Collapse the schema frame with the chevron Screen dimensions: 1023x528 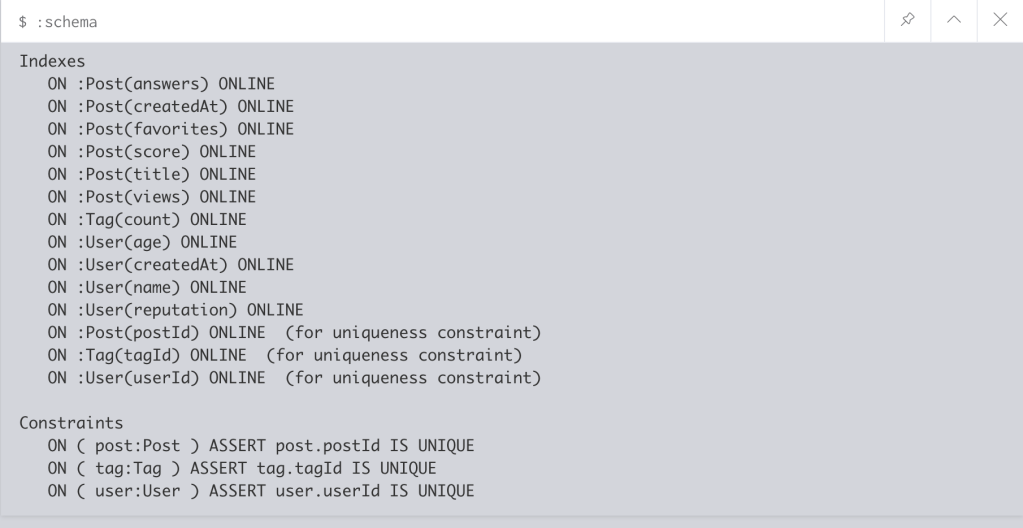(954, 20)
